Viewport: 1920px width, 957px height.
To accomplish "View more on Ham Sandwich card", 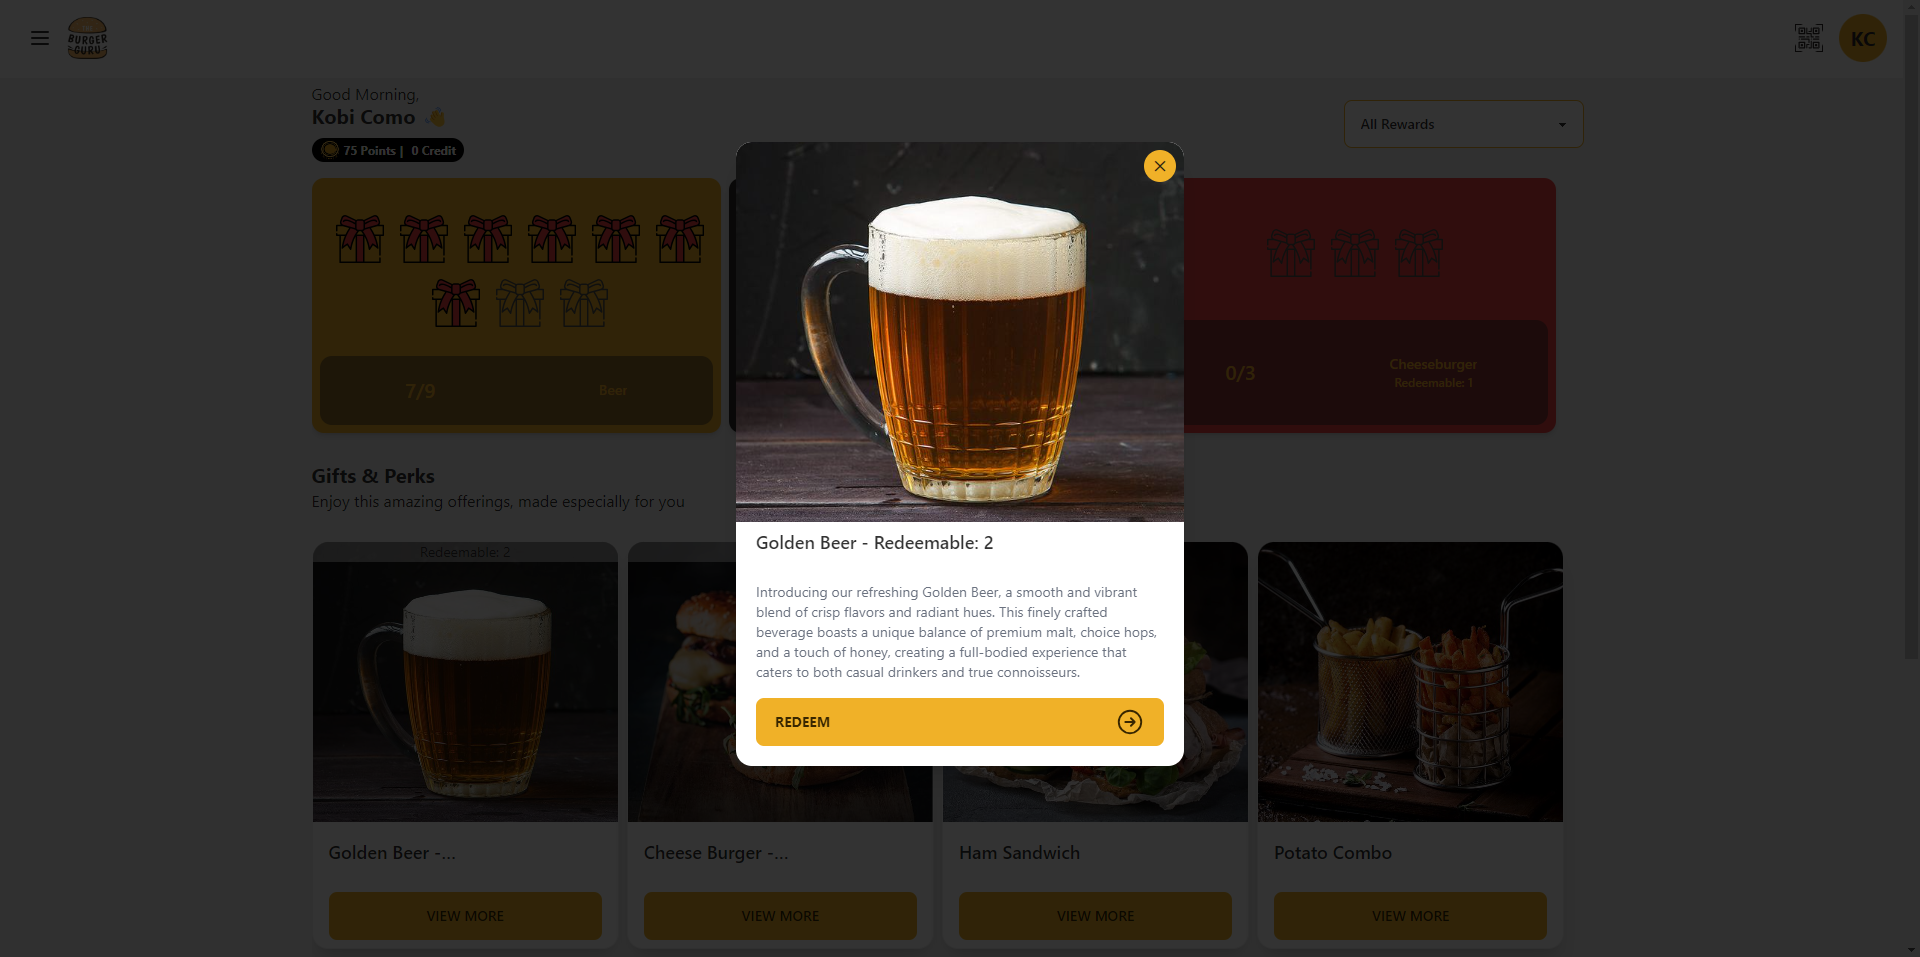I will click(1095, 916).
